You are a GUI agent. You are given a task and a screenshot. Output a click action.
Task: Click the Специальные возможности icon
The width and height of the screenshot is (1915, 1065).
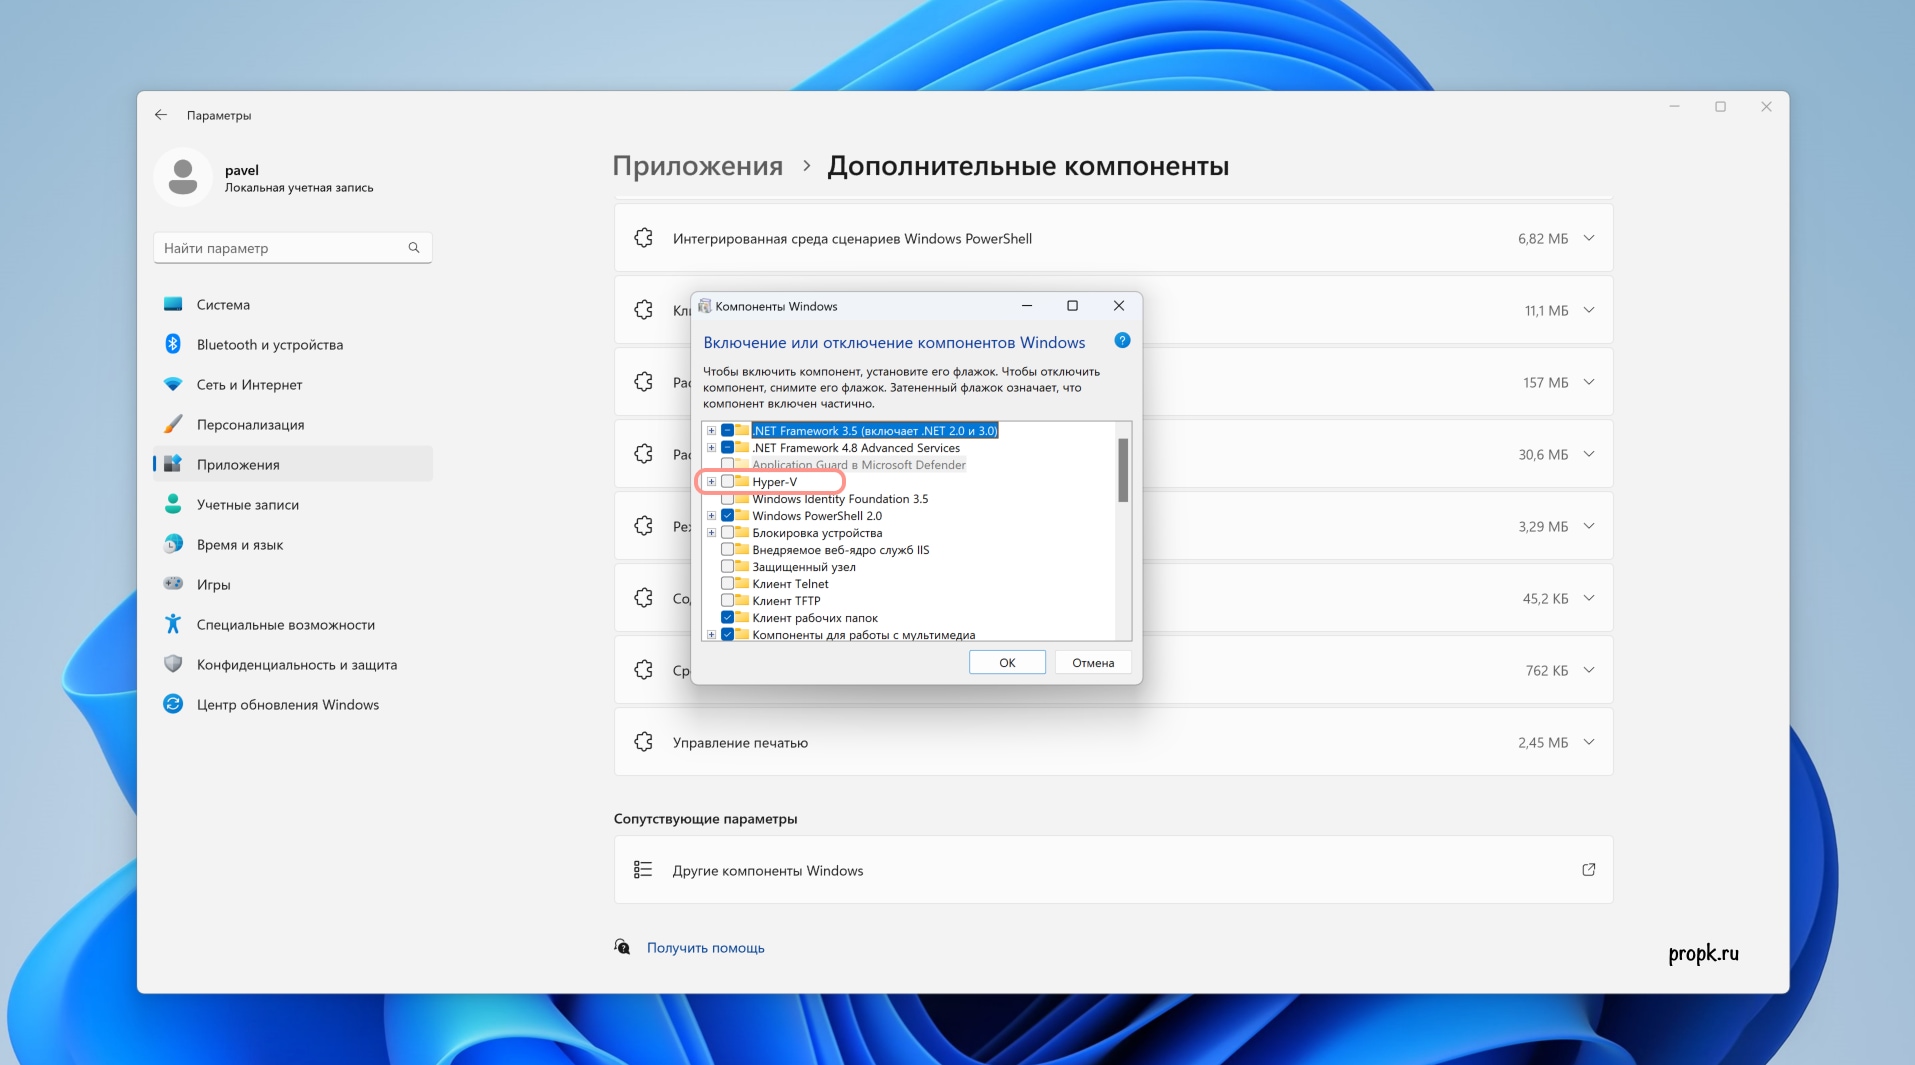tap(173, 624)
